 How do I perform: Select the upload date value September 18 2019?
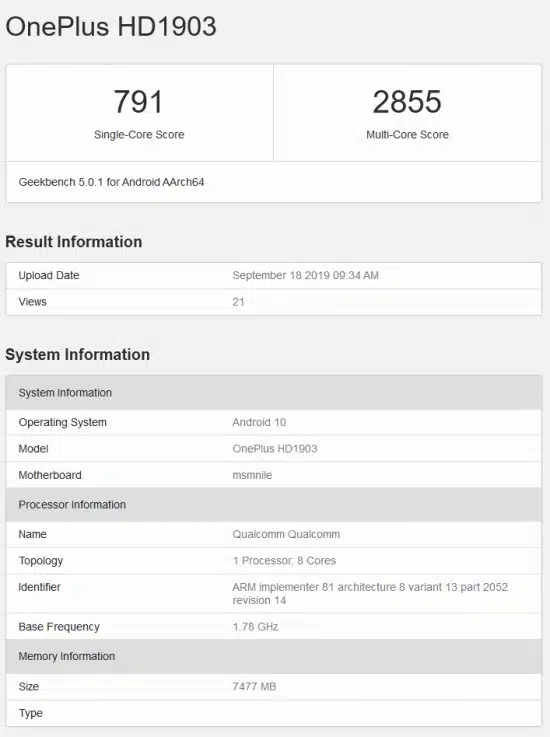point(306,275)
